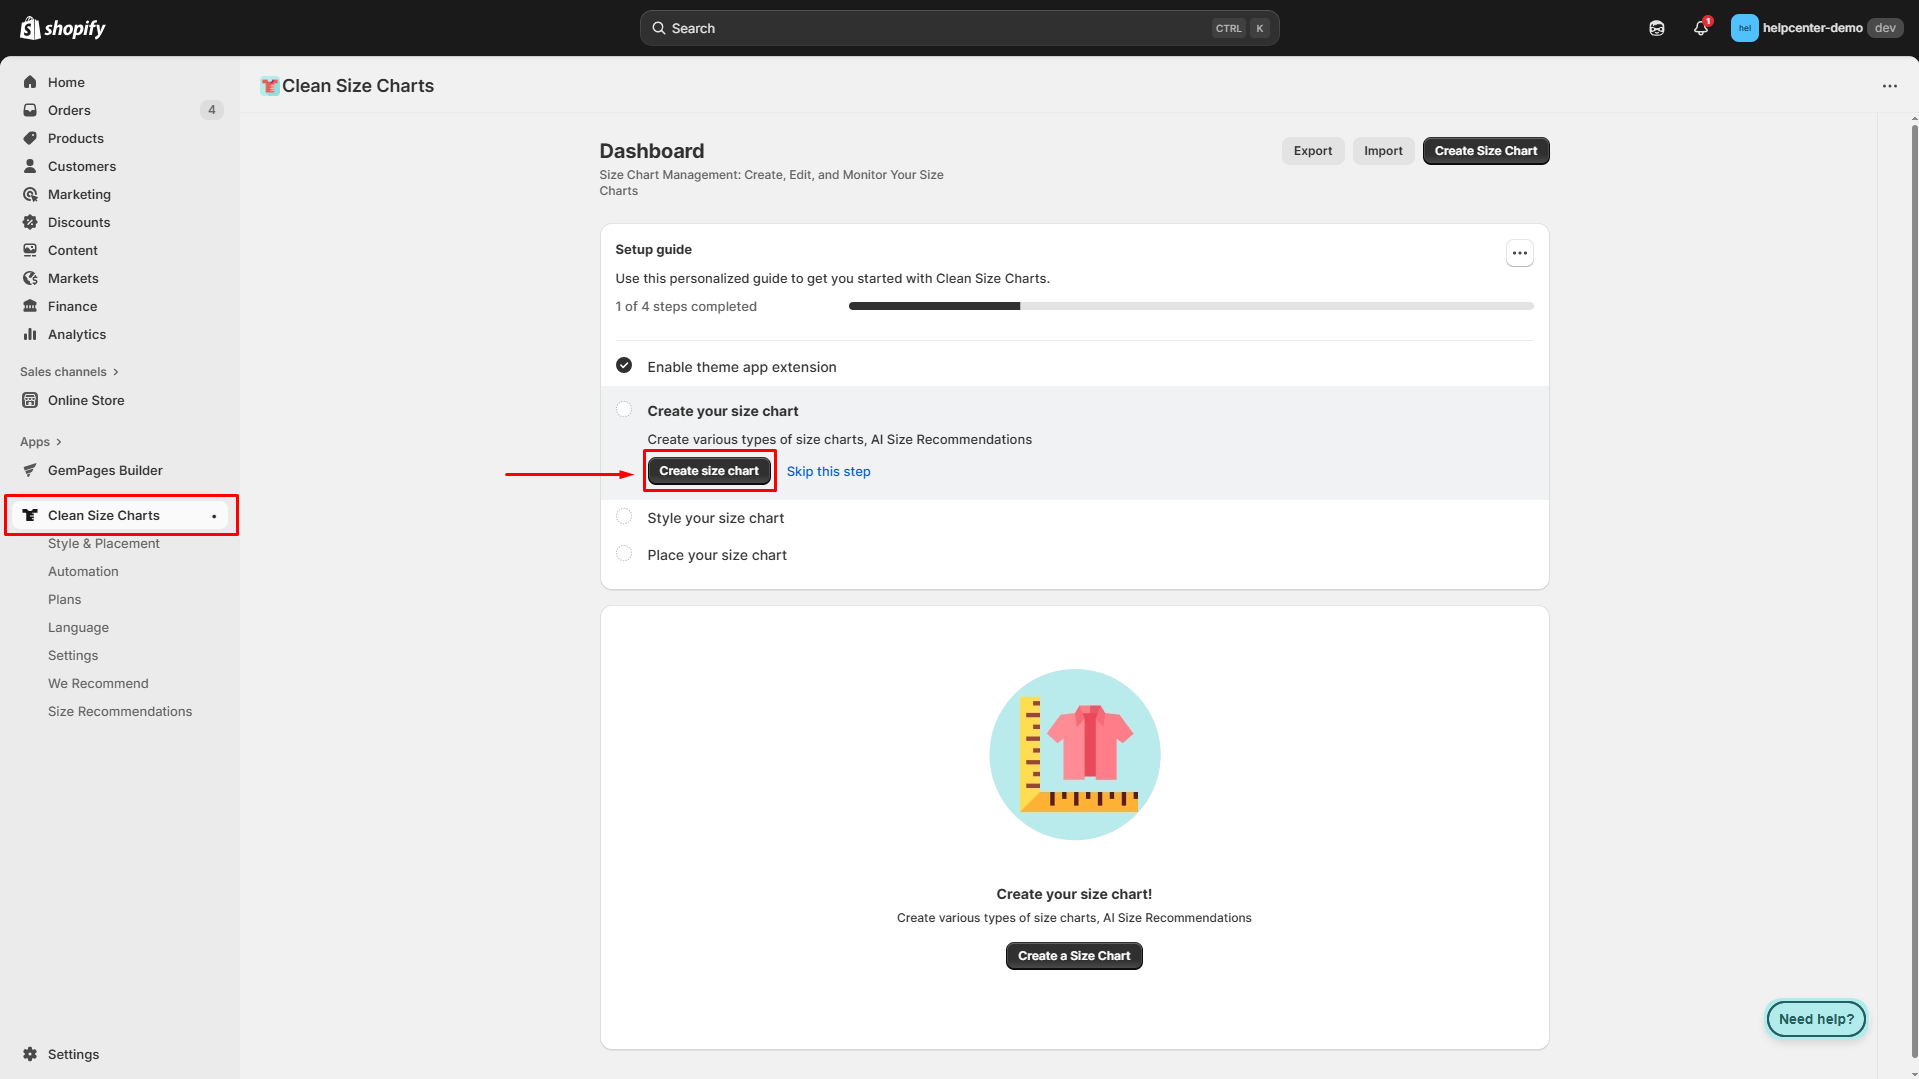Open the Sidekick assistant icon in top bar
The height and width of the screenshot is (1079, 1919).
(x=1657, y=28)
